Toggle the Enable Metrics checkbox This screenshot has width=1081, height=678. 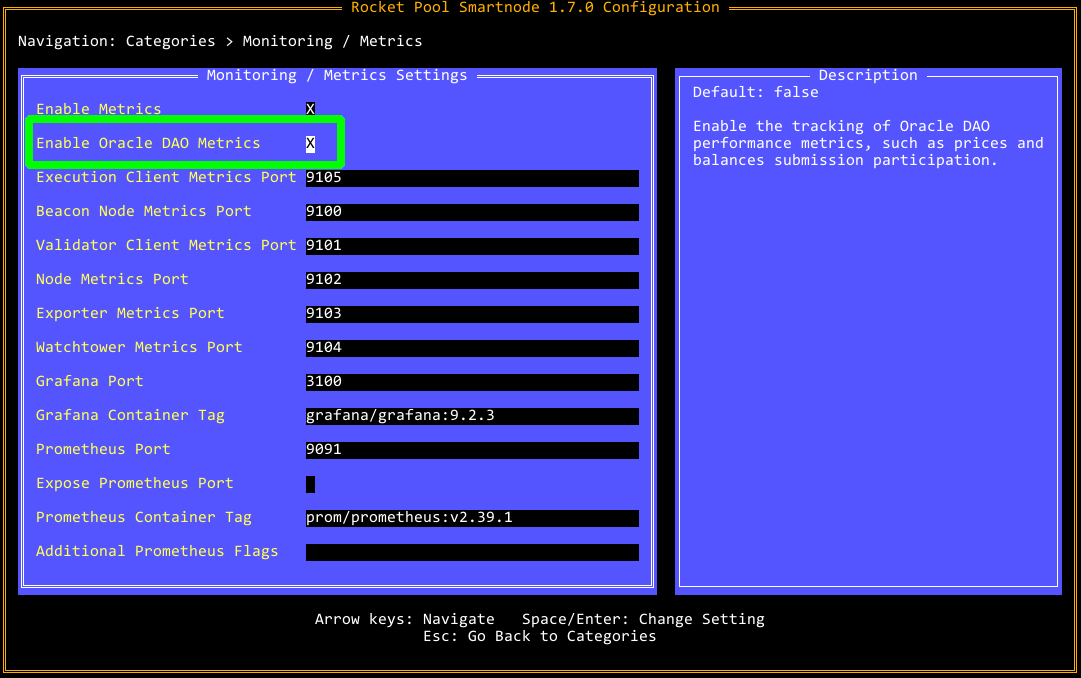click(310, 109)
